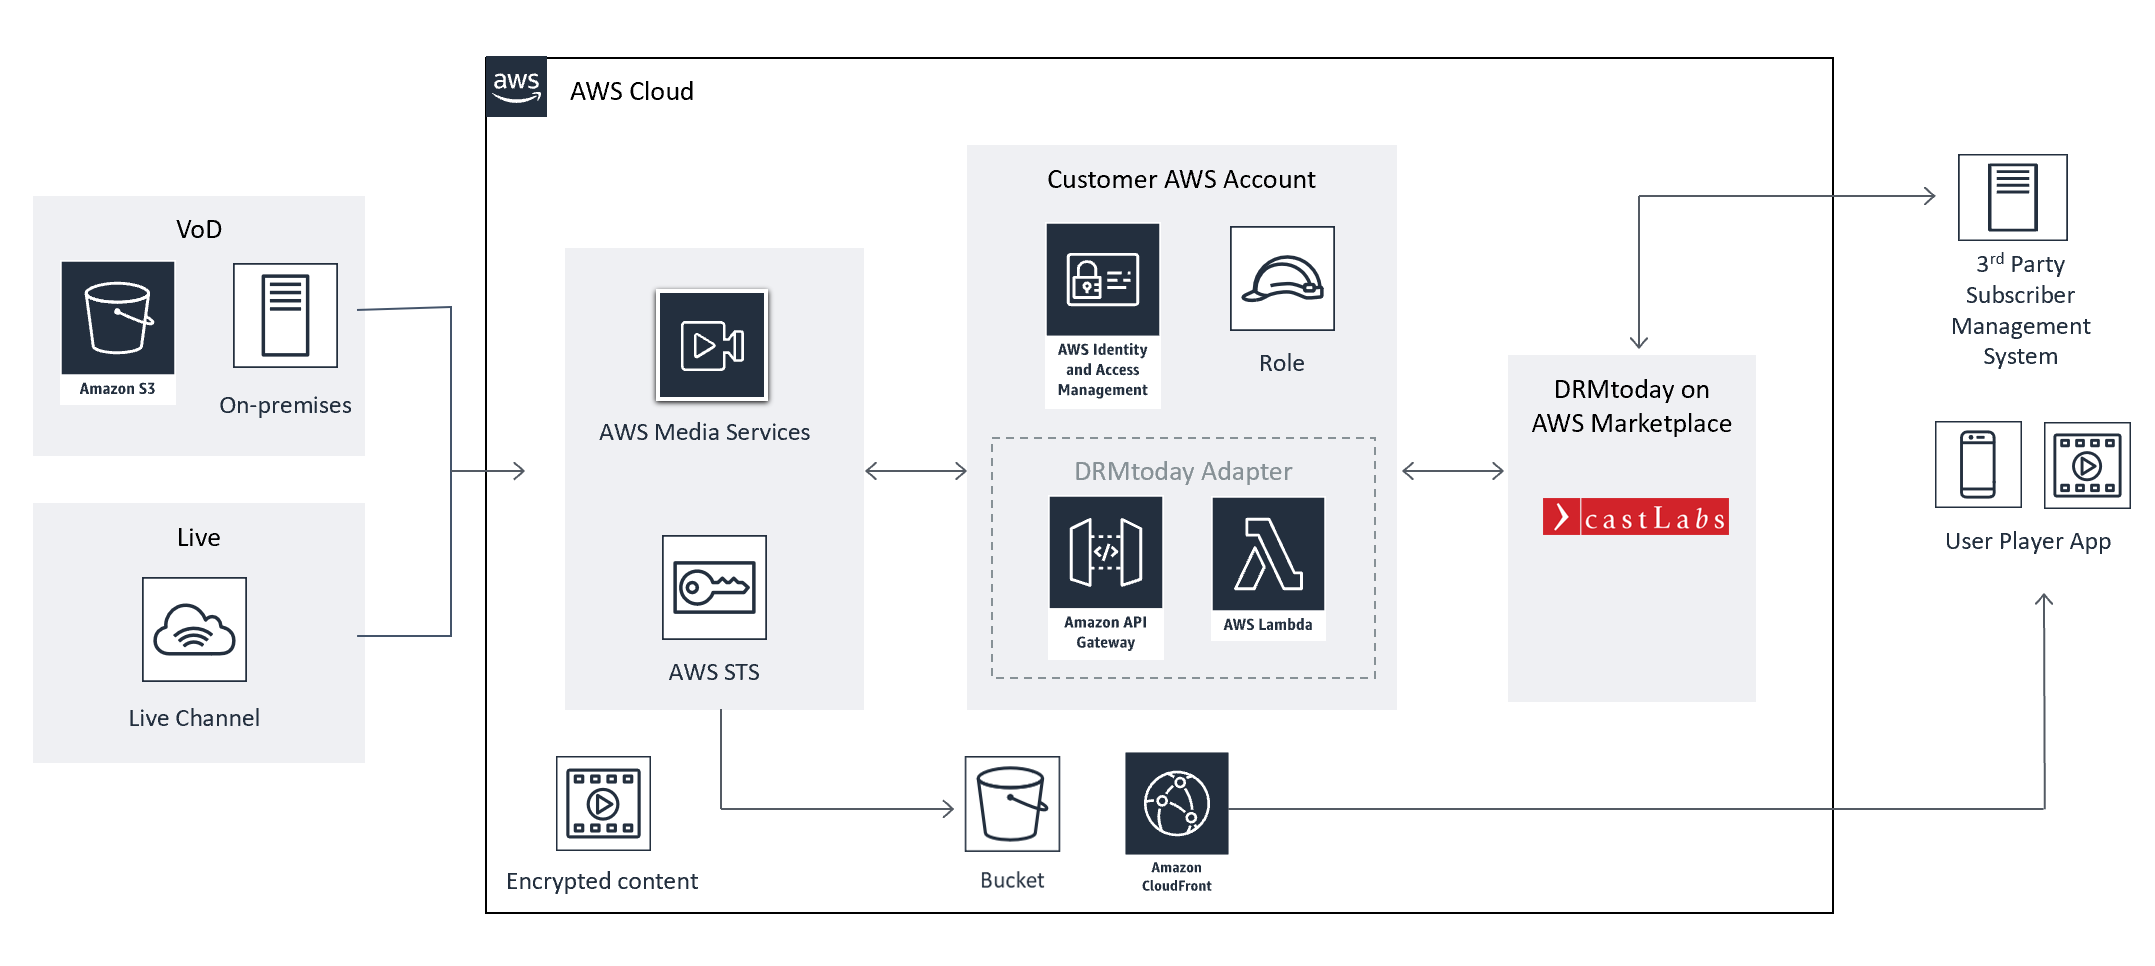The image size is (2155, 966).
Task: Click the AWS logo in corner
Action: 516,87
